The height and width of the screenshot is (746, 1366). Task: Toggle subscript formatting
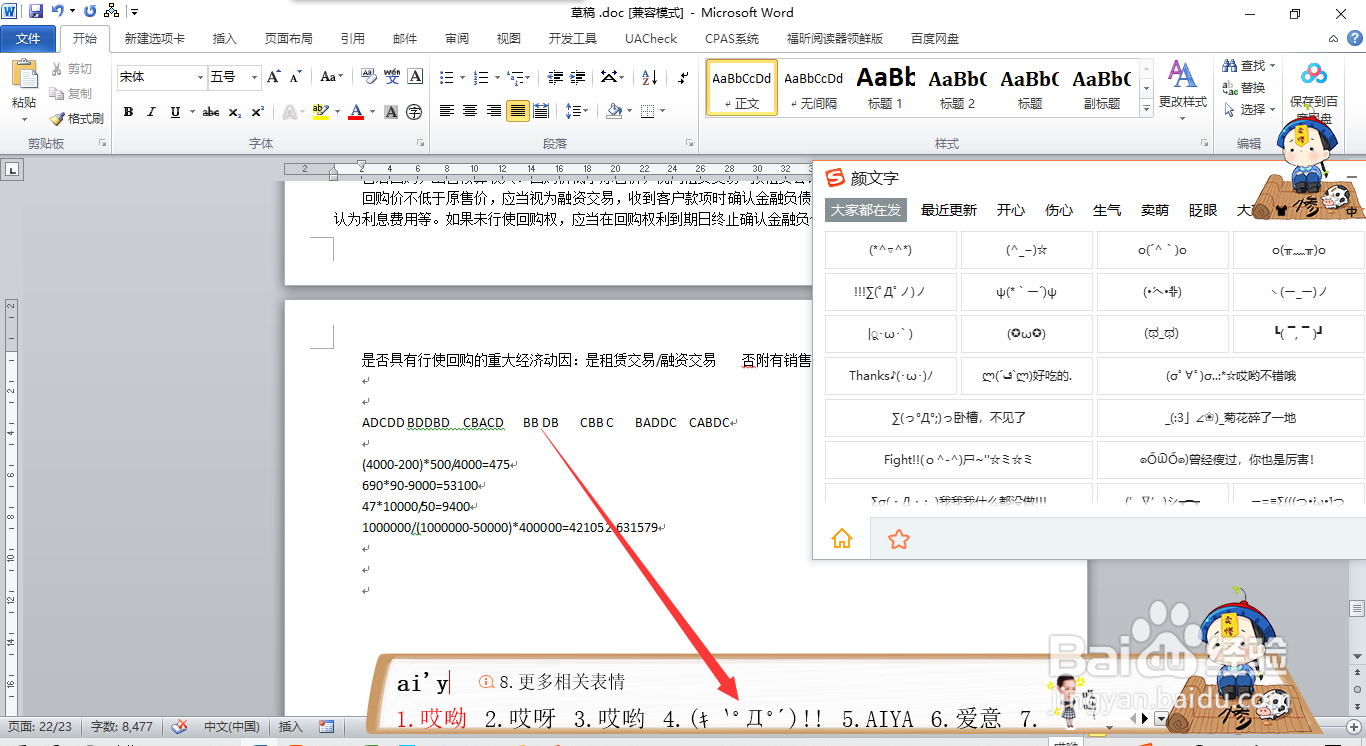[x=234, y=111]
